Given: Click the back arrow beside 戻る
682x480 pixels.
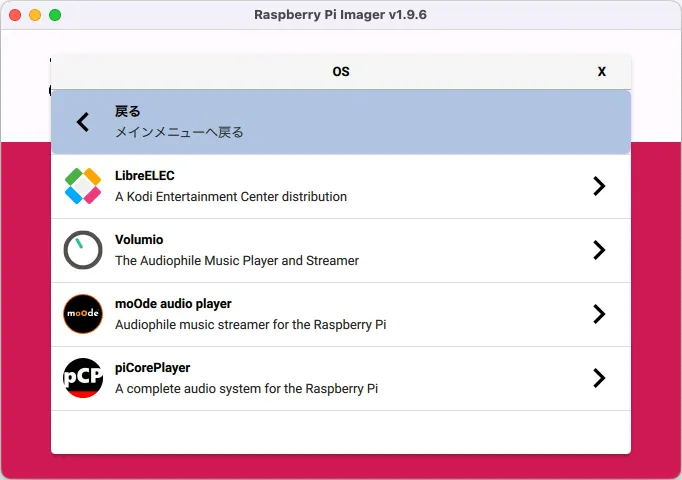Looking at the screenshot, I should (83, 122).
